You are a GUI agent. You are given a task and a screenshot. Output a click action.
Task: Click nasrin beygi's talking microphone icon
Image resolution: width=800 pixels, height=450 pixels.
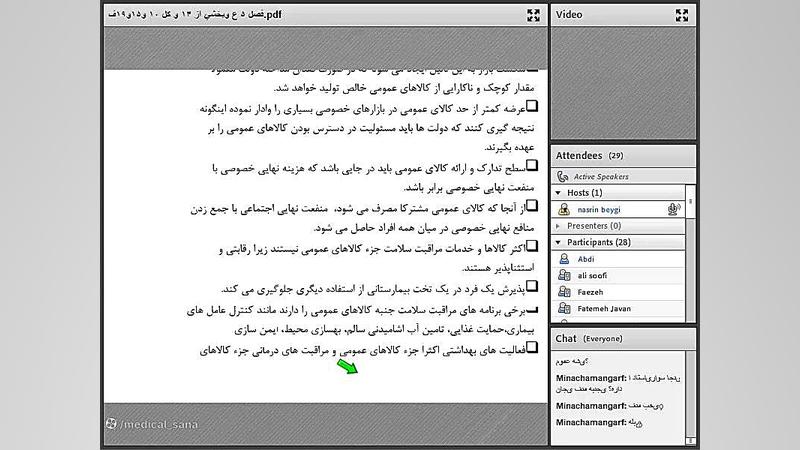[673, 209]
